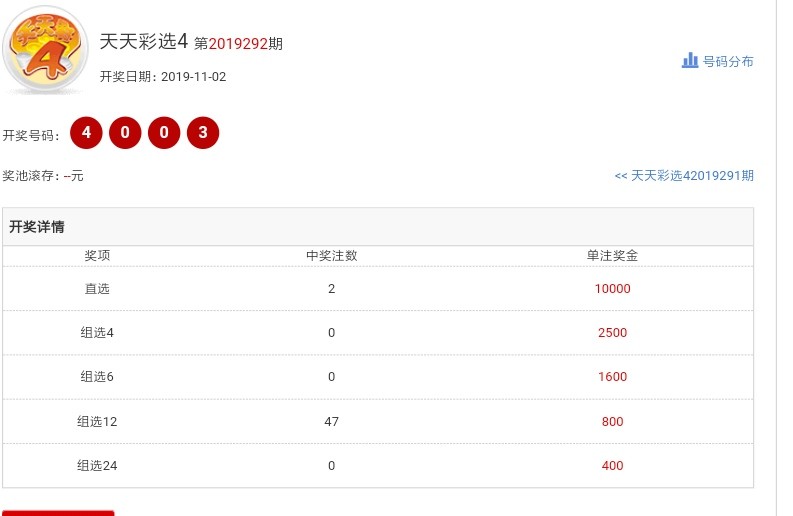793x516 pixels.
Task: Select the 组选12 prize row label
Action: point(97,422)
